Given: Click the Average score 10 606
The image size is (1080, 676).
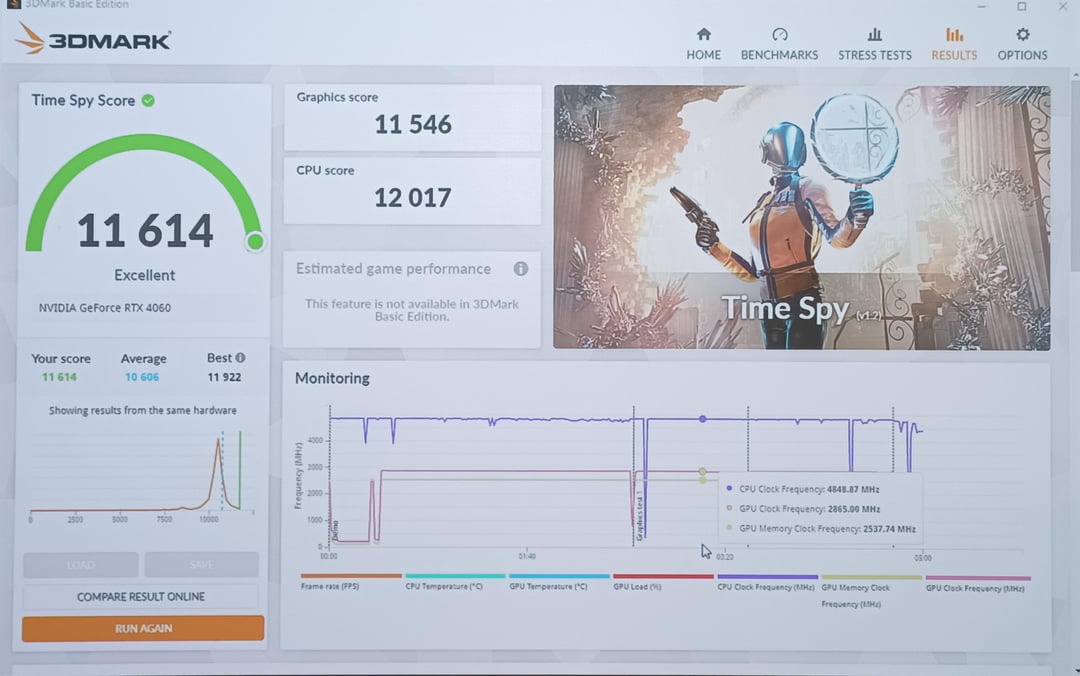Looking at the screenshot, I should pos(142,377).
